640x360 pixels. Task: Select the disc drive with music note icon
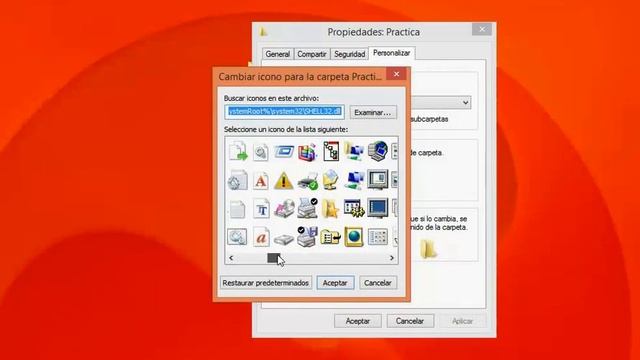pyautogui.click(x=284, y=209)
